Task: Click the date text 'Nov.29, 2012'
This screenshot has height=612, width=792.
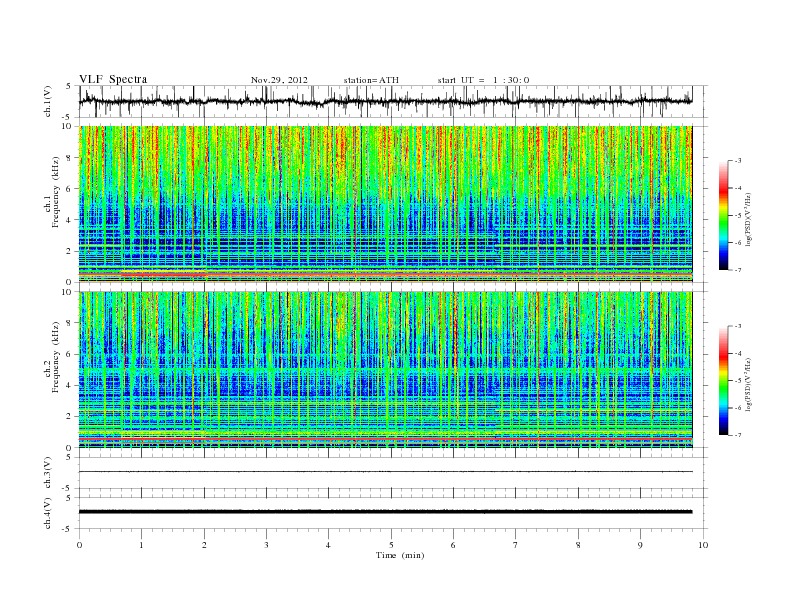Action: coord(279,80)
